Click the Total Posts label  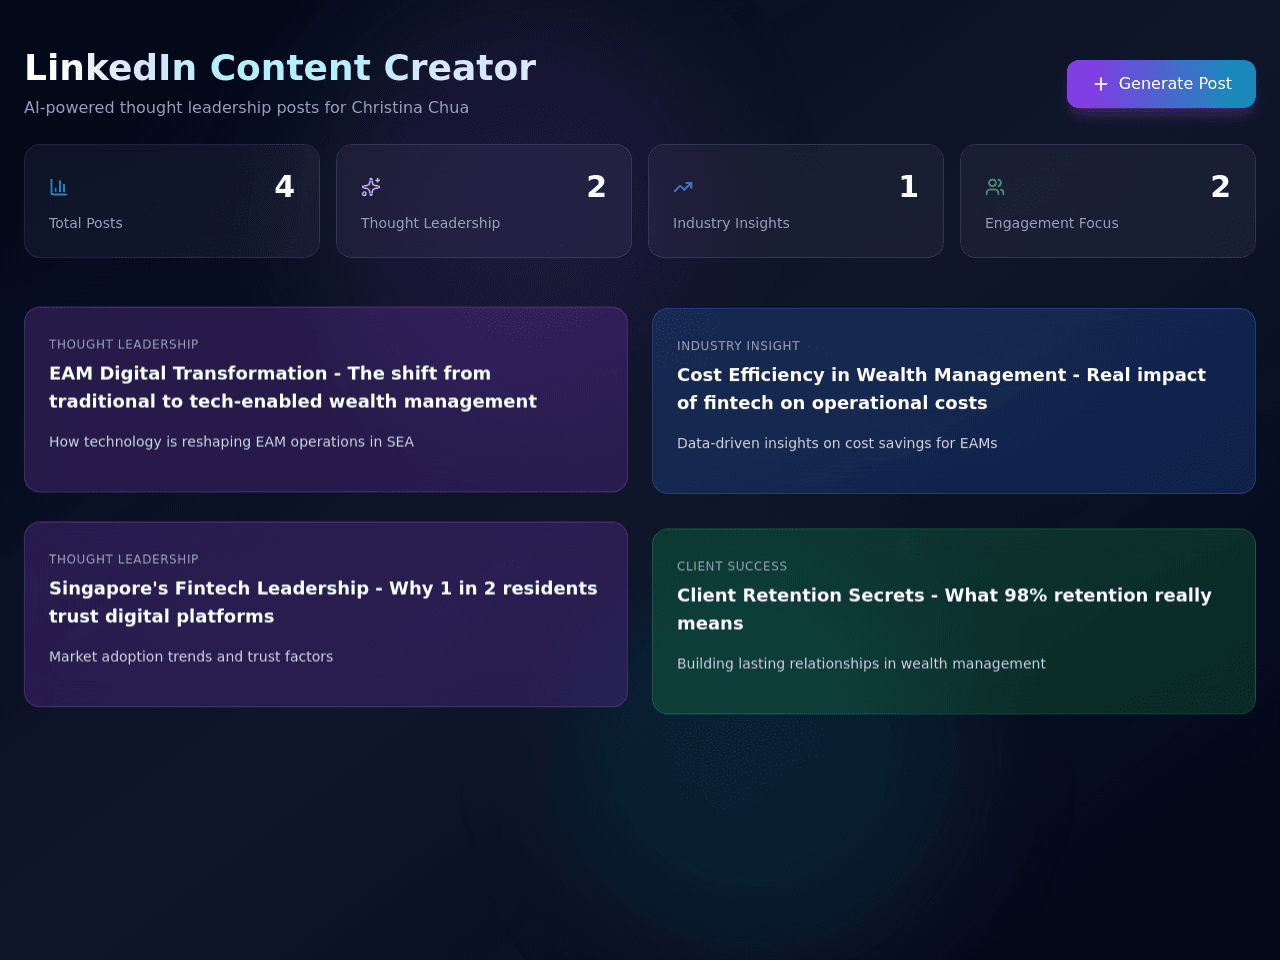86,223
